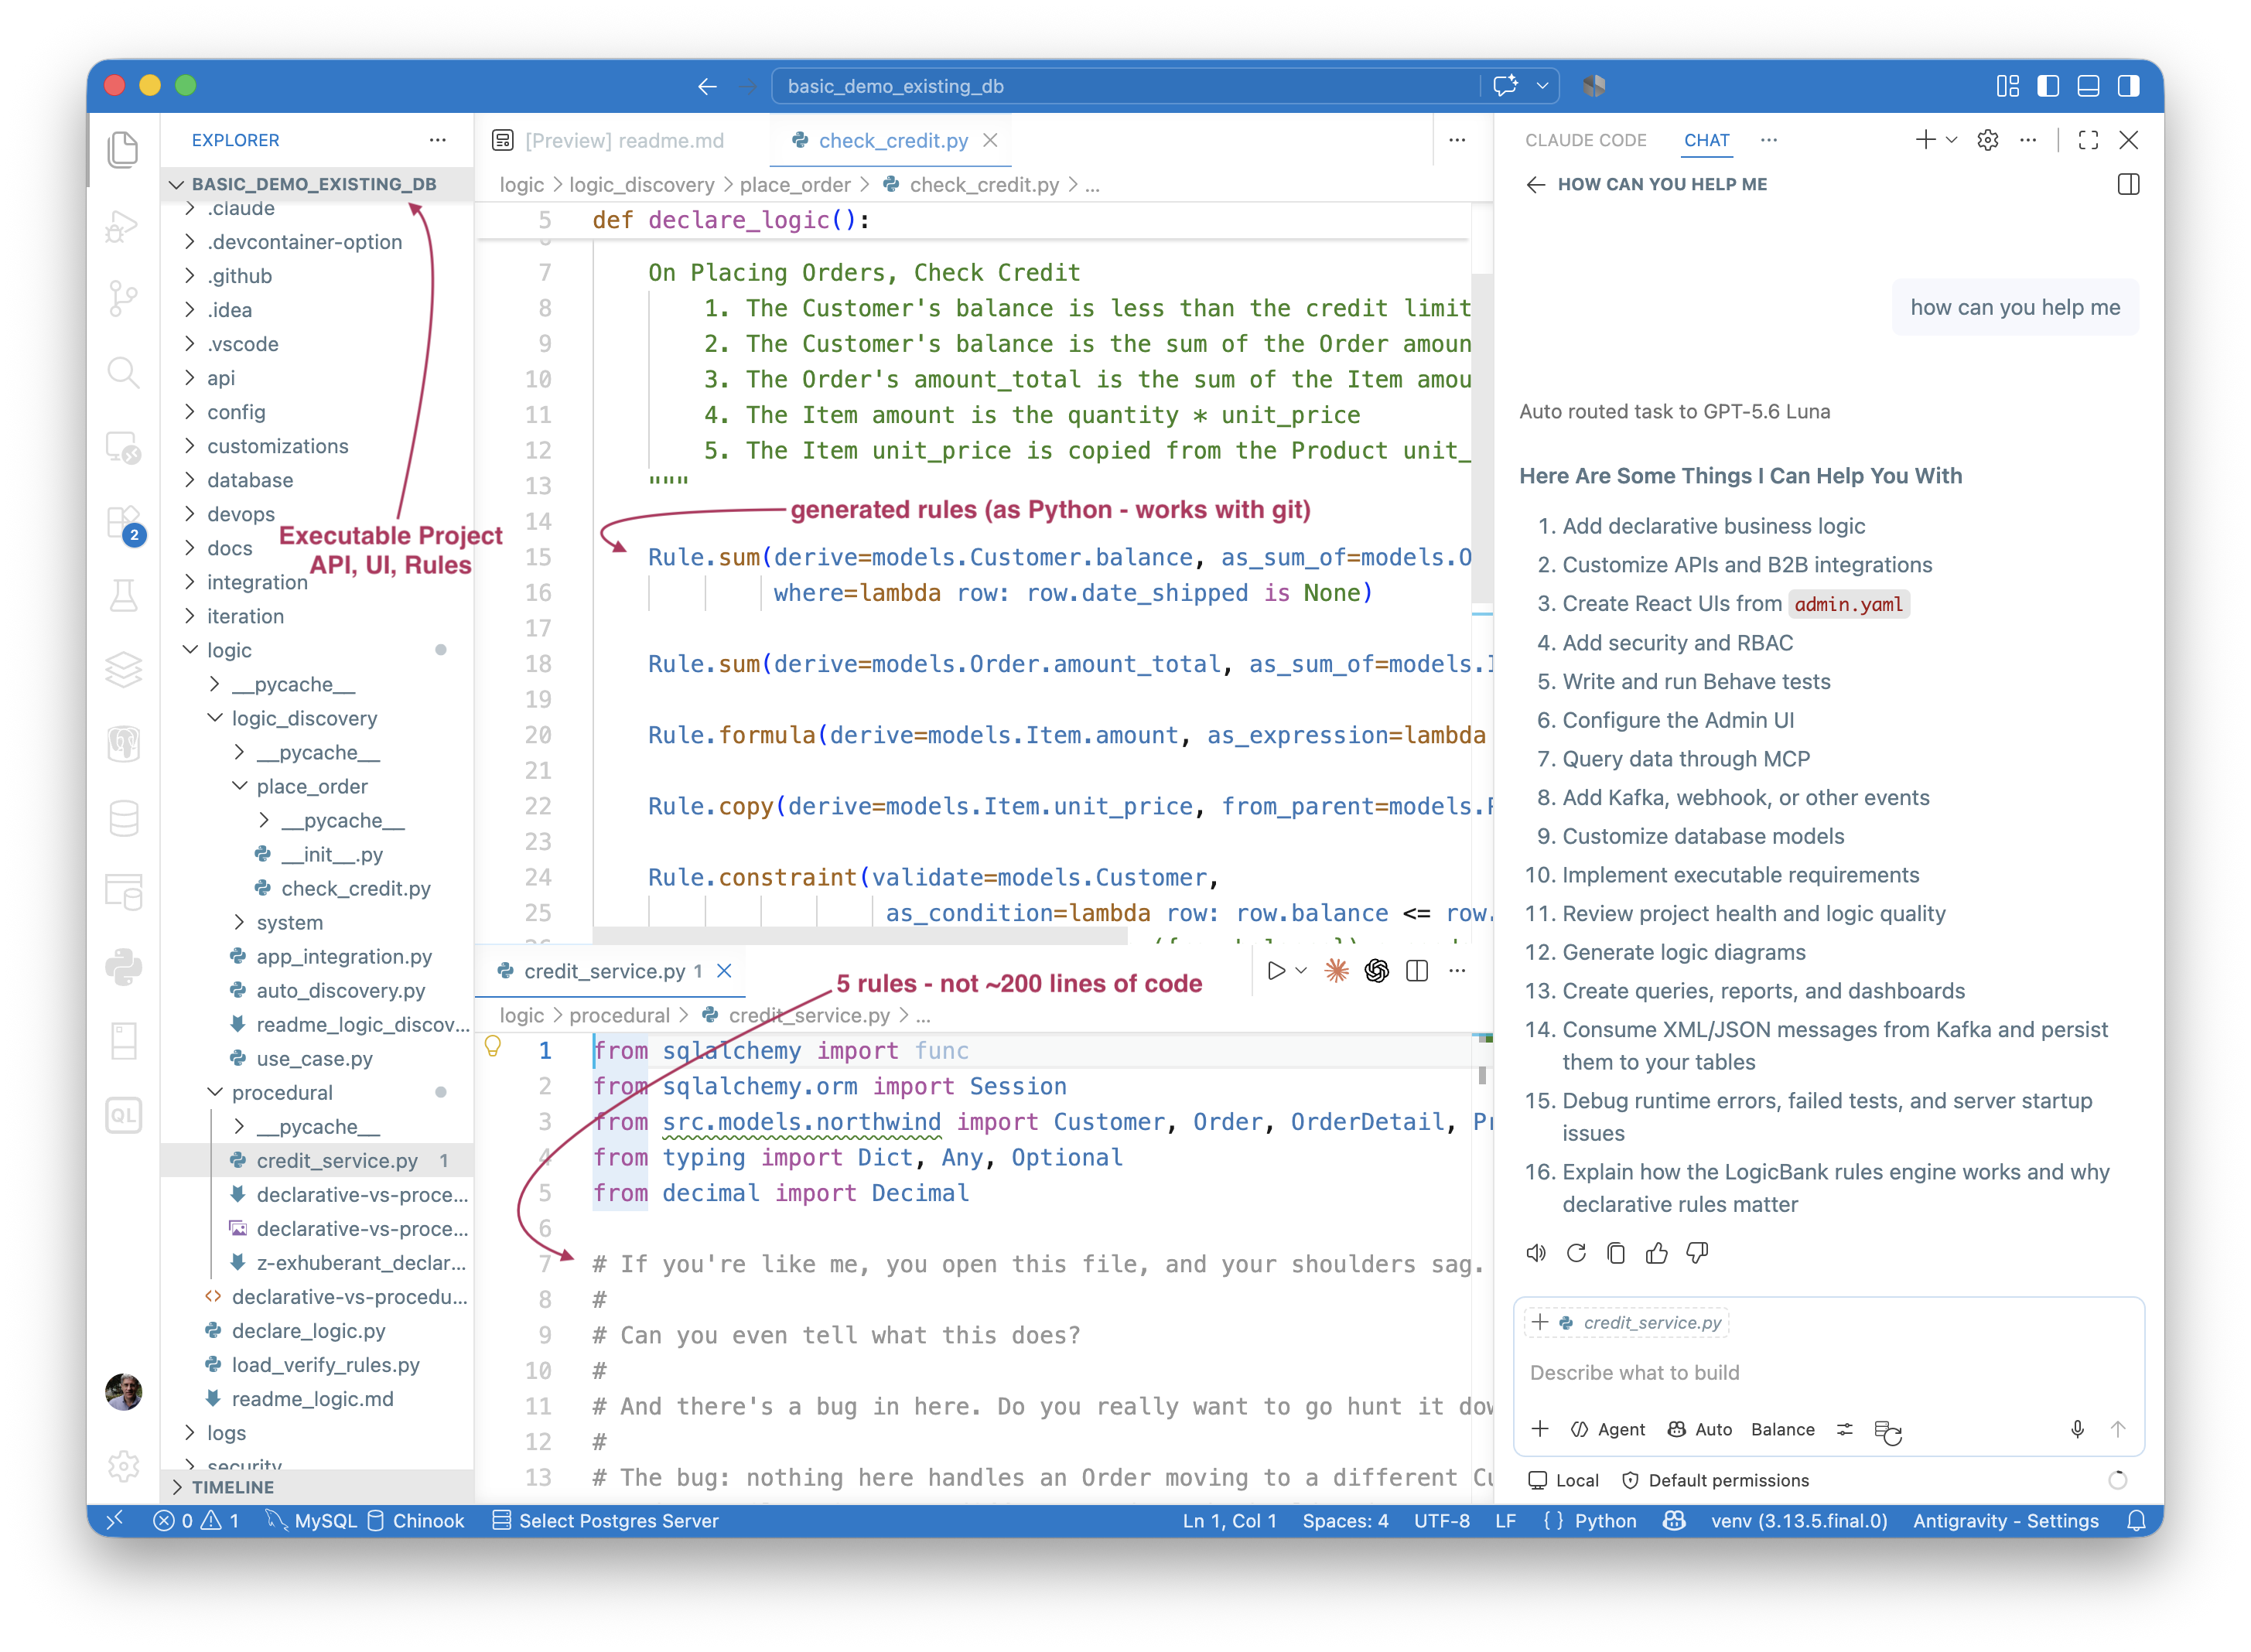Toggle the primary sidebar visibility

coord(2048,86)
